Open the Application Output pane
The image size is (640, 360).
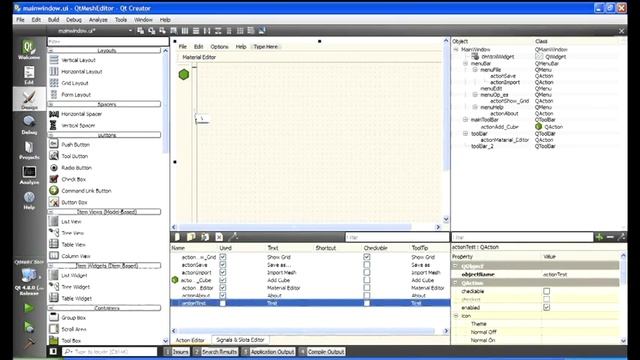coord(269,351)
